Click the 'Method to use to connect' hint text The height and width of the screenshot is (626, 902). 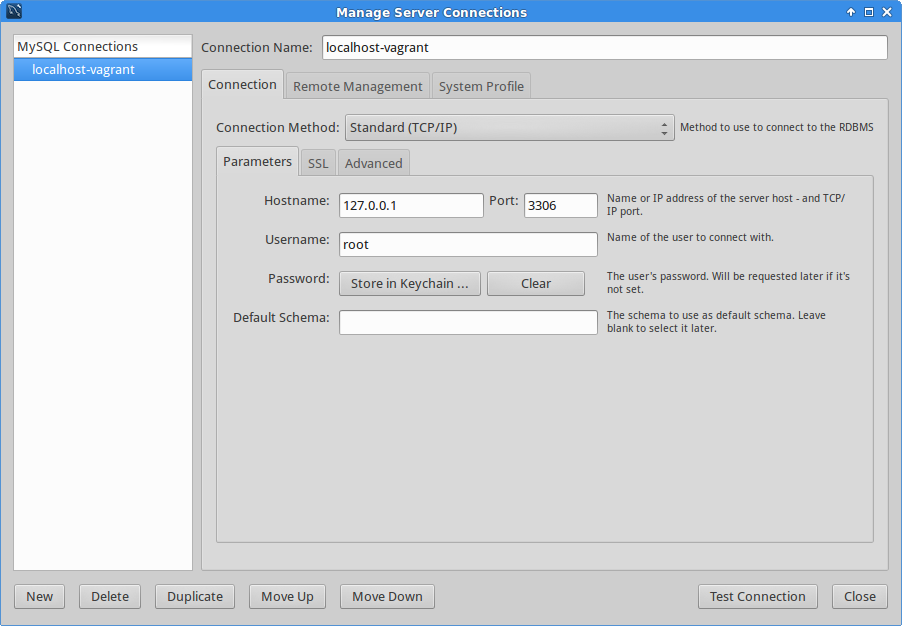(777, 127)
